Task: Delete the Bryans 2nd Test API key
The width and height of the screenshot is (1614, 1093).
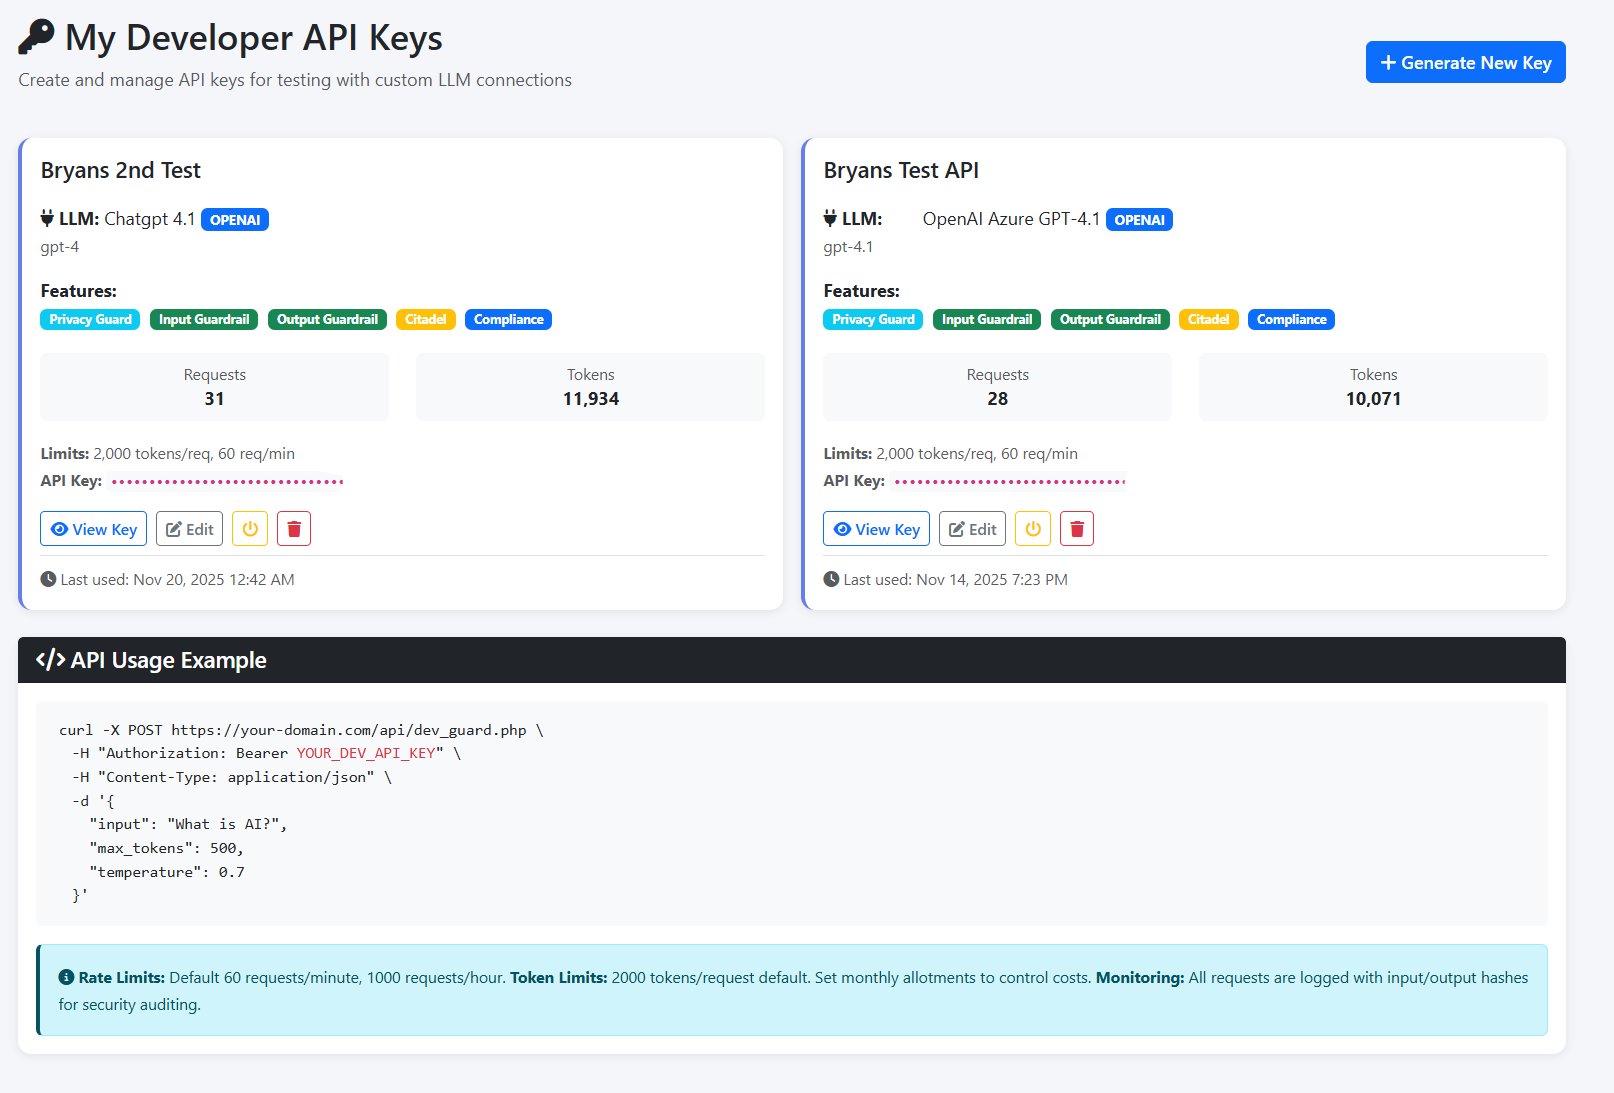Action: click(x=293, y=528)
